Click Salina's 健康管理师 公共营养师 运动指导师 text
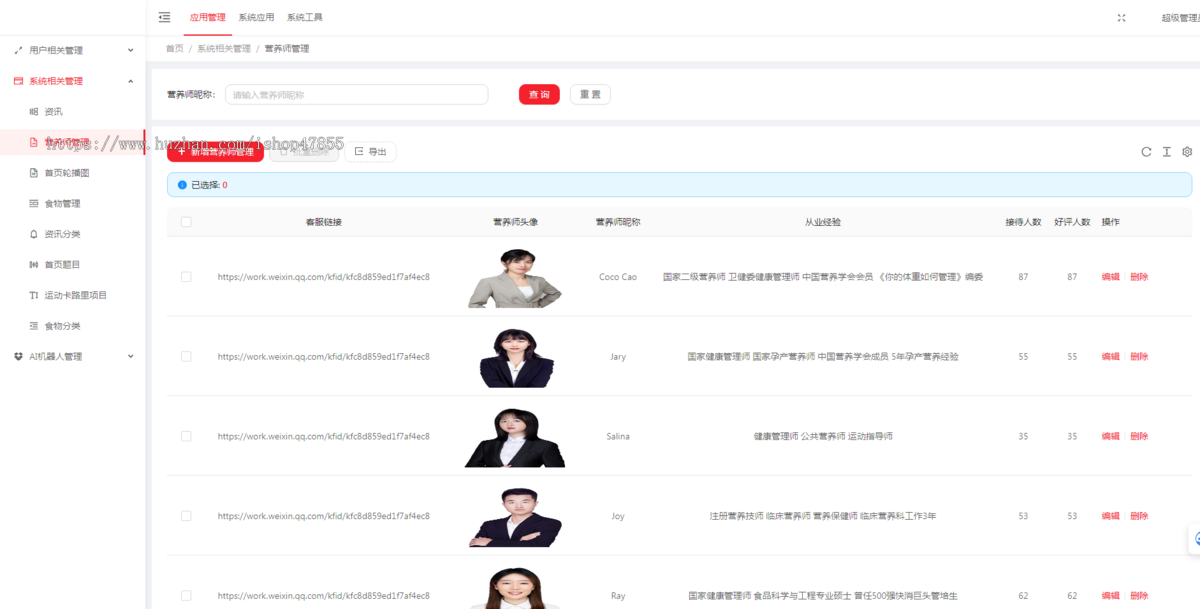 tap(823, 436)
